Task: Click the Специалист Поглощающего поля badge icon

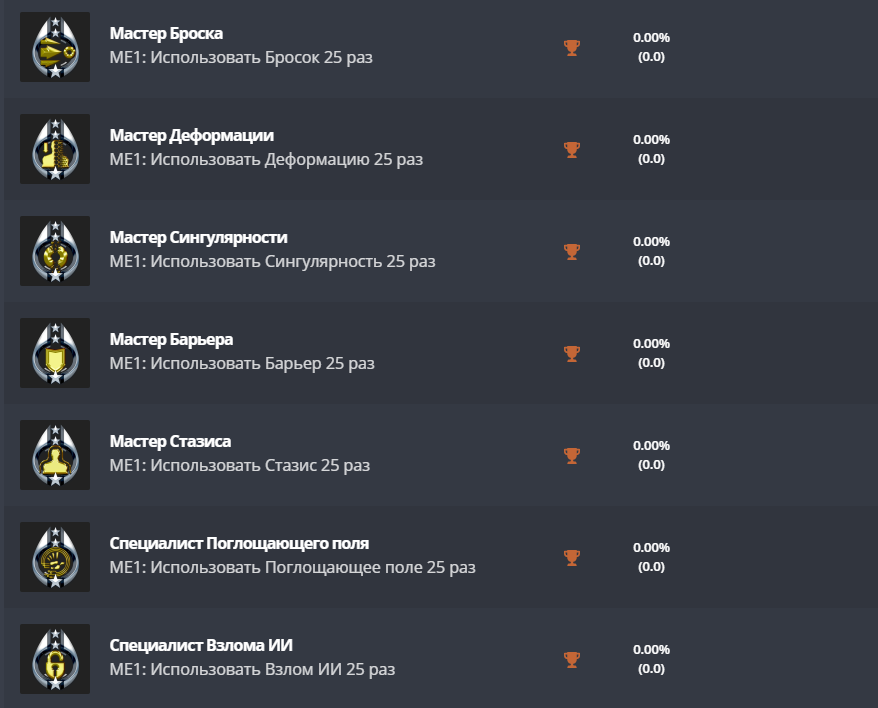Action: [x=55, y=557]
